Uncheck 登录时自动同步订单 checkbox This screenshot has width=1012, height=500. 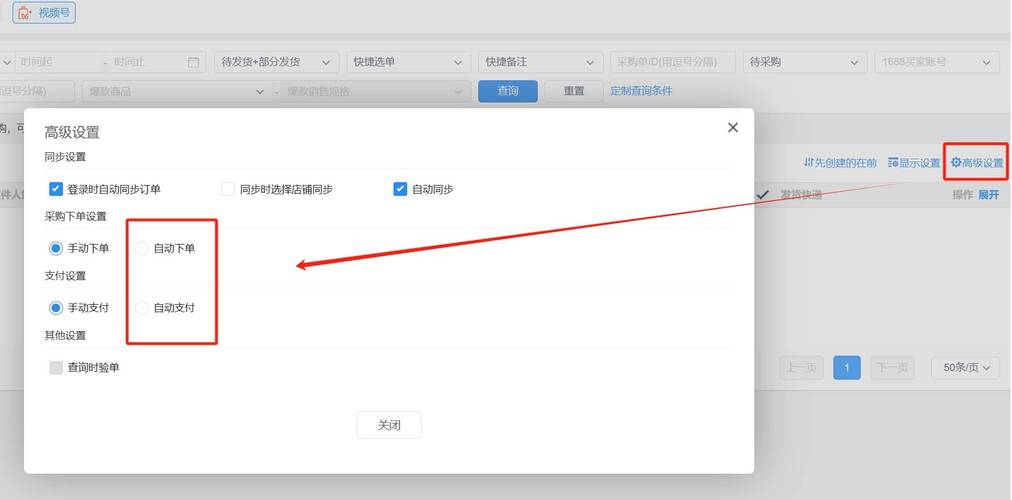[56, 189]
